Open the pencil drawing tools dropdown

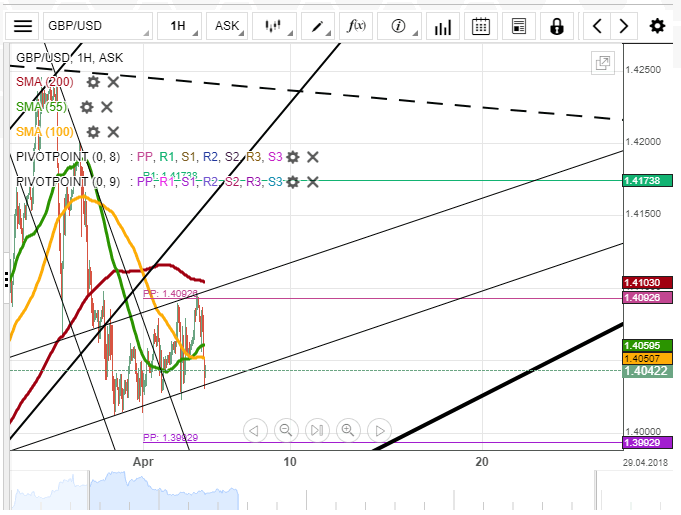click(318, 26)
